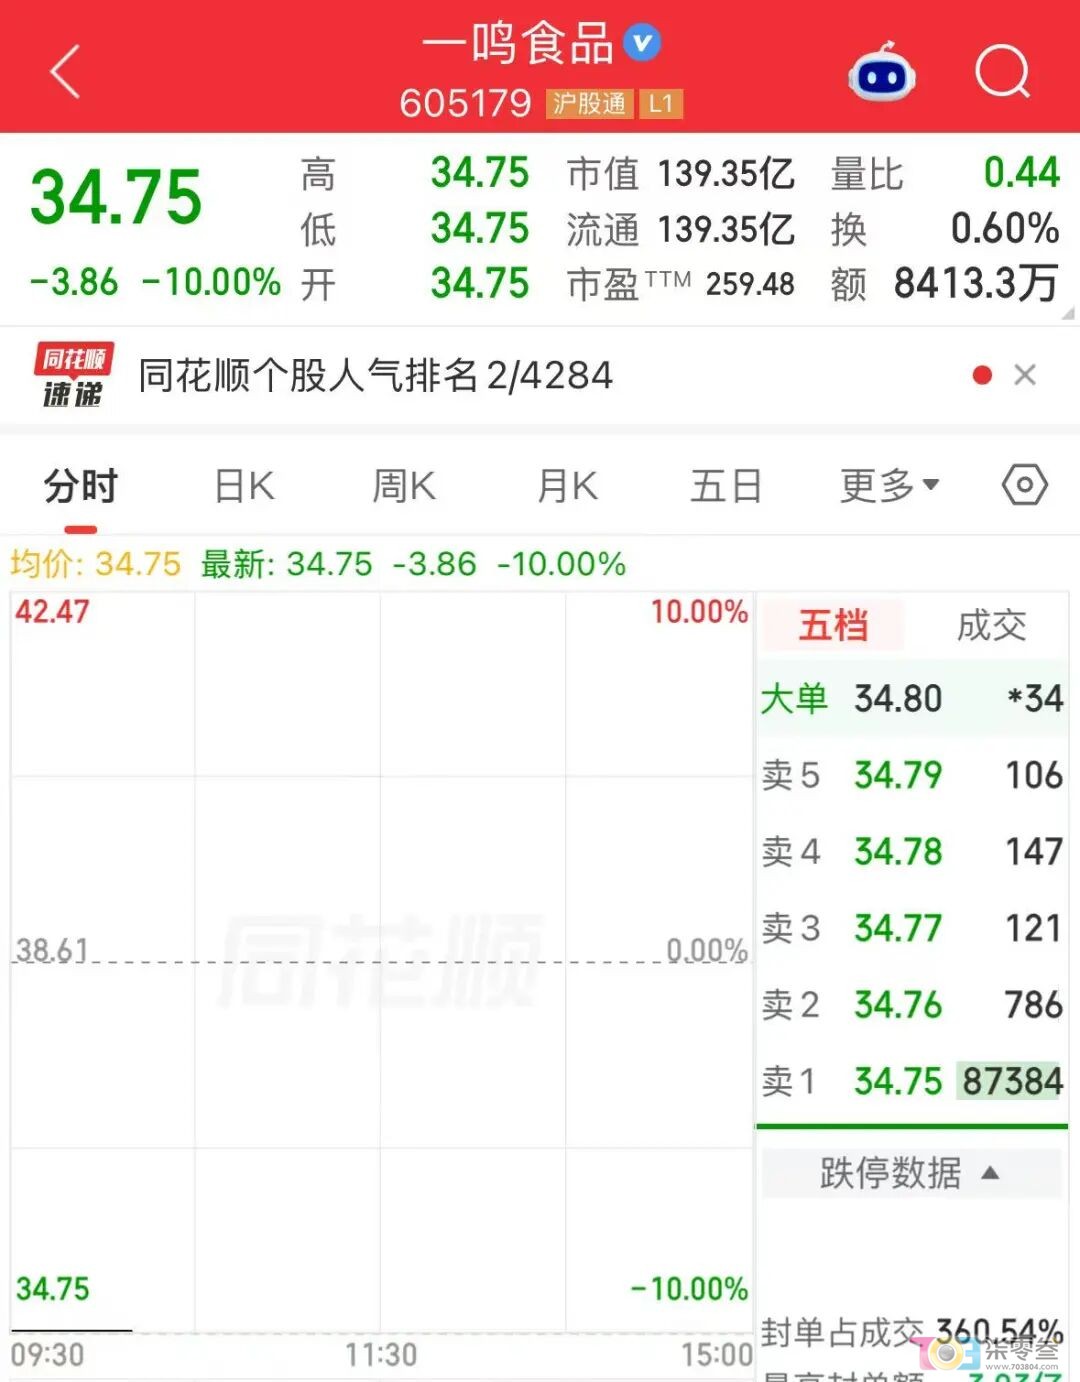This screenshot has width=1080, height=1382.
Task: Tap 市盈TTM 259.48 value
Action: pyautogui.click(x=750, y=285)
